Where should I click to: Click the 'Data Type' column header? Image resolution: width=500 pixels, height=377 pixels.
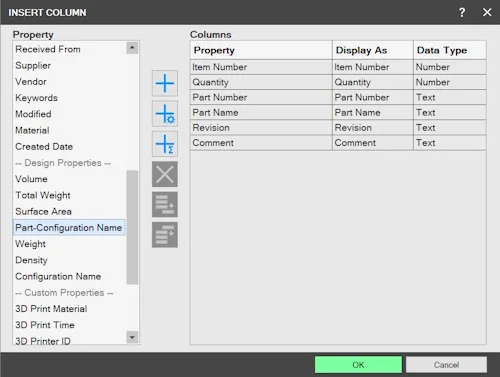point(450,50)
